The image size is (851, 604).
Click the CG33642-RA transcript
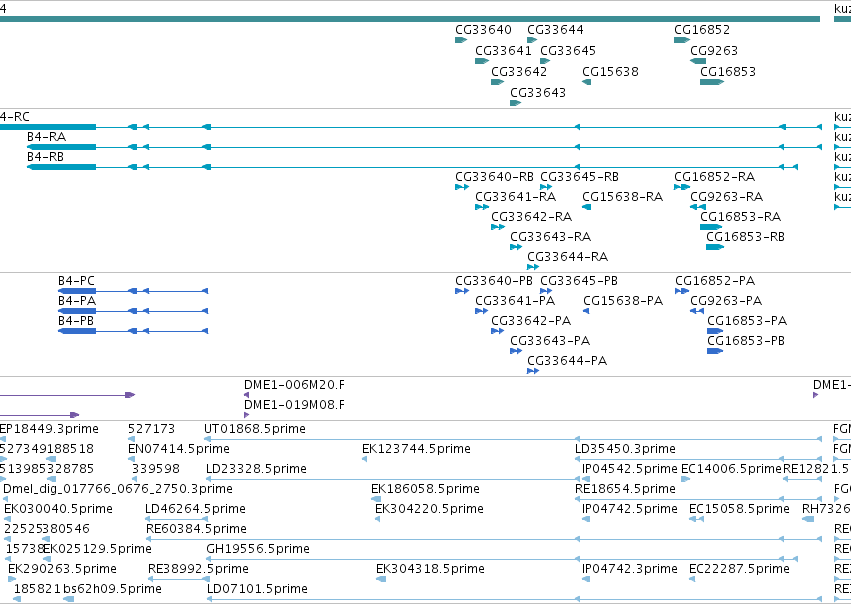coord(498,227)
